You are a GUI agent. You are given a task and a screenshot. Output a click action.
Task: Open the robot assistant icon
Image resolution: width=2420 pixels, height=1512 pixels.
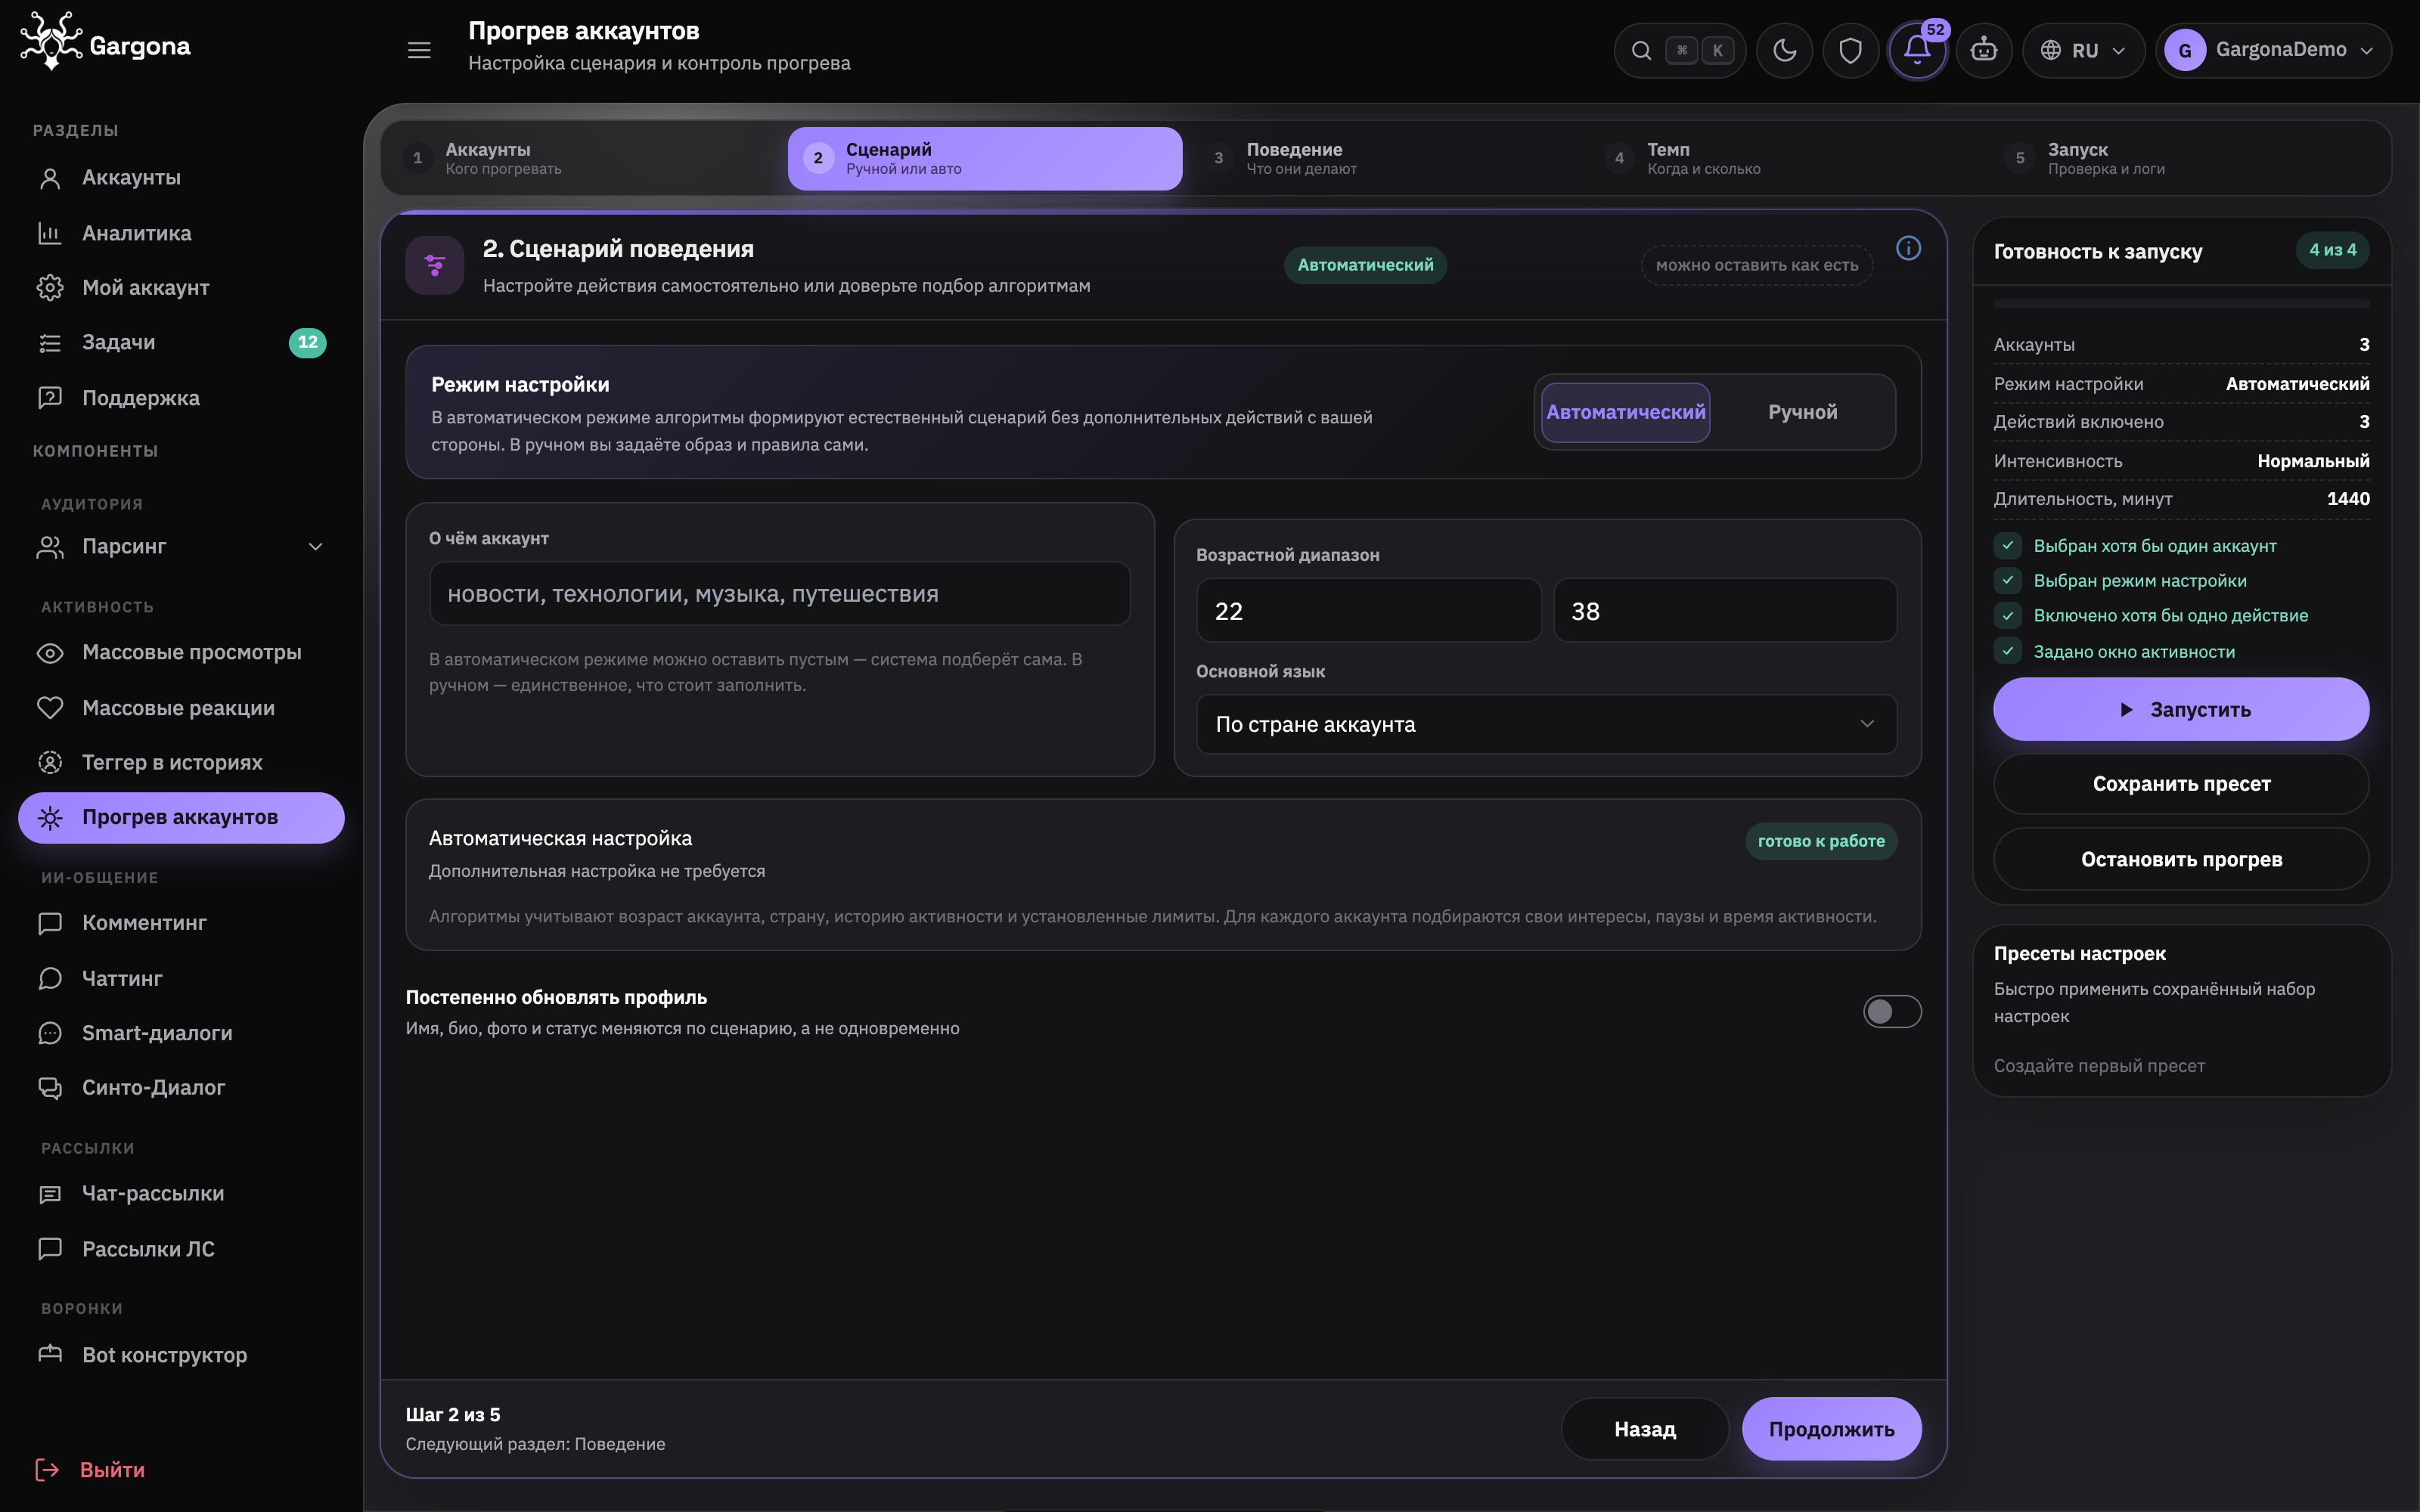1984,50
